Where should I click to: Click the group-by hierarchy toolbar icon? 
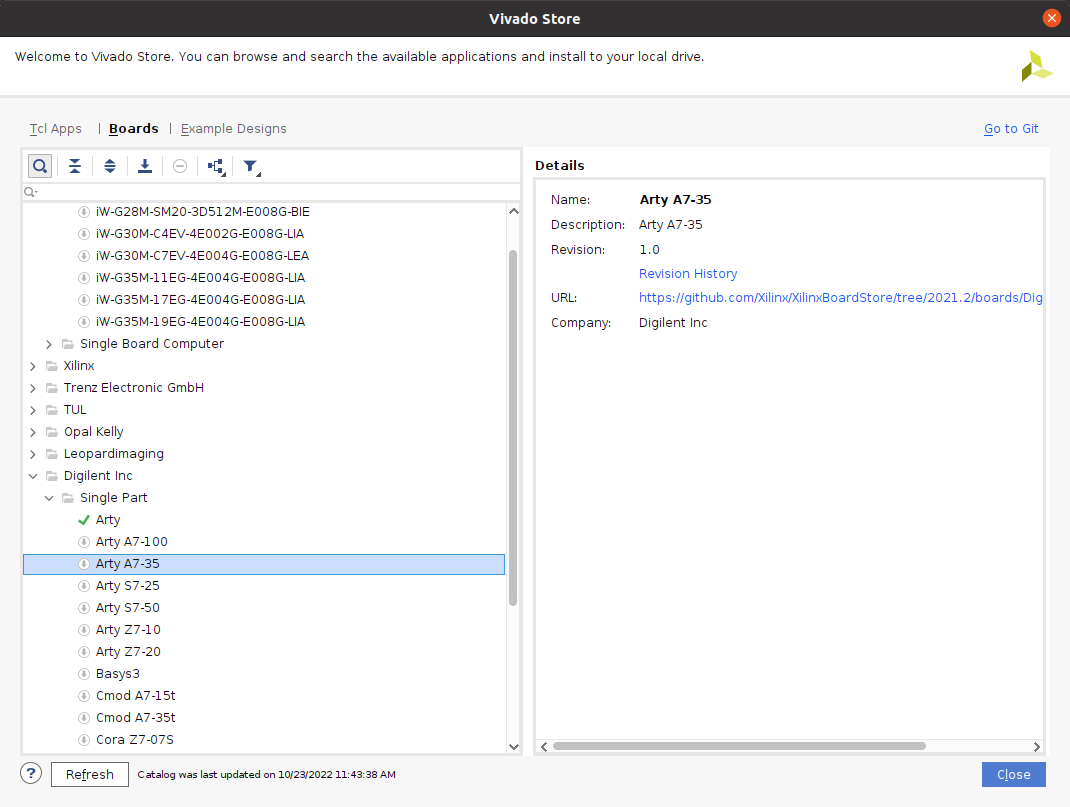[x=216, y=167]
